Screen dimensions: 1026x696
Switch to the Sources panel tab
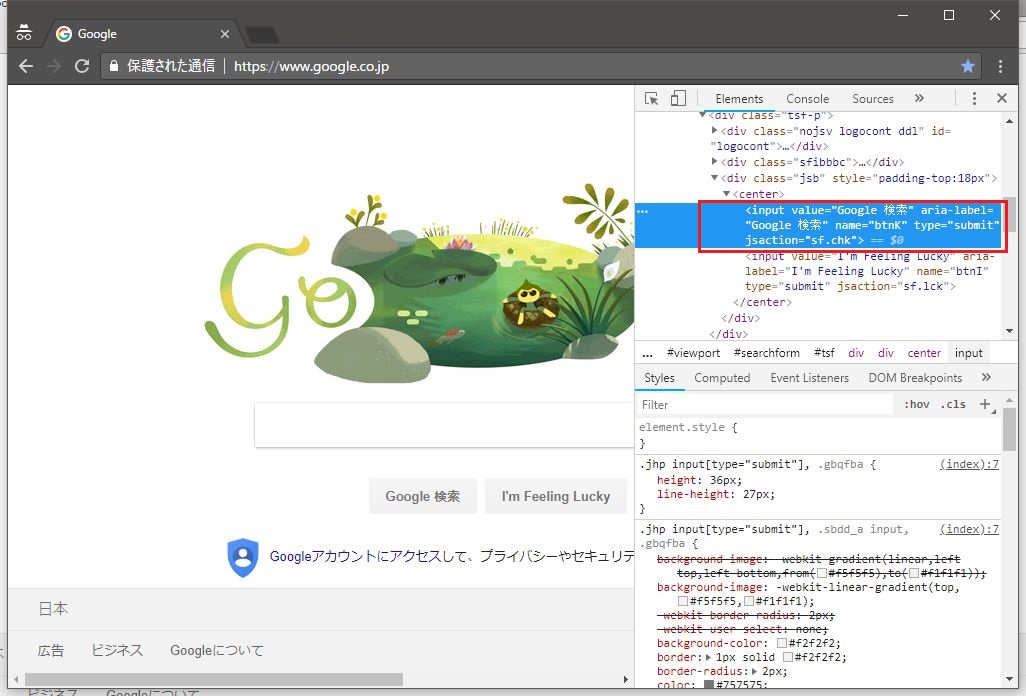click(x=872, y=99)
